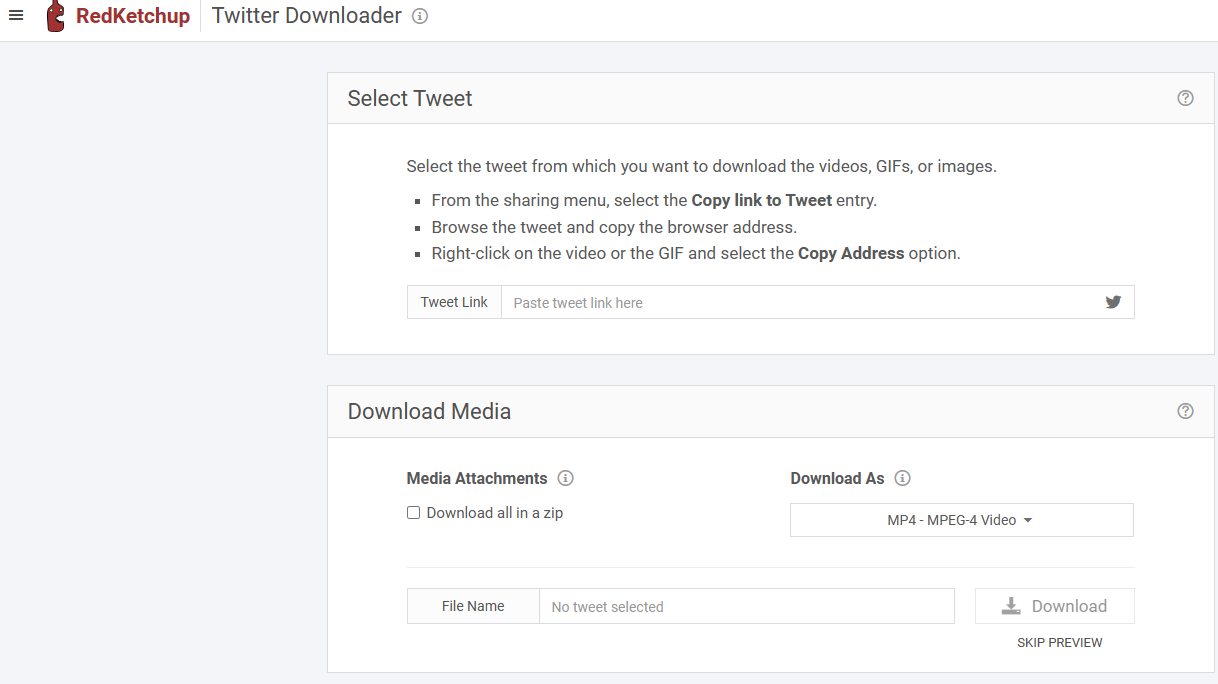Click the Download As label text
The height and width of the screenshot is (684, 1218).
pos(837,478)
